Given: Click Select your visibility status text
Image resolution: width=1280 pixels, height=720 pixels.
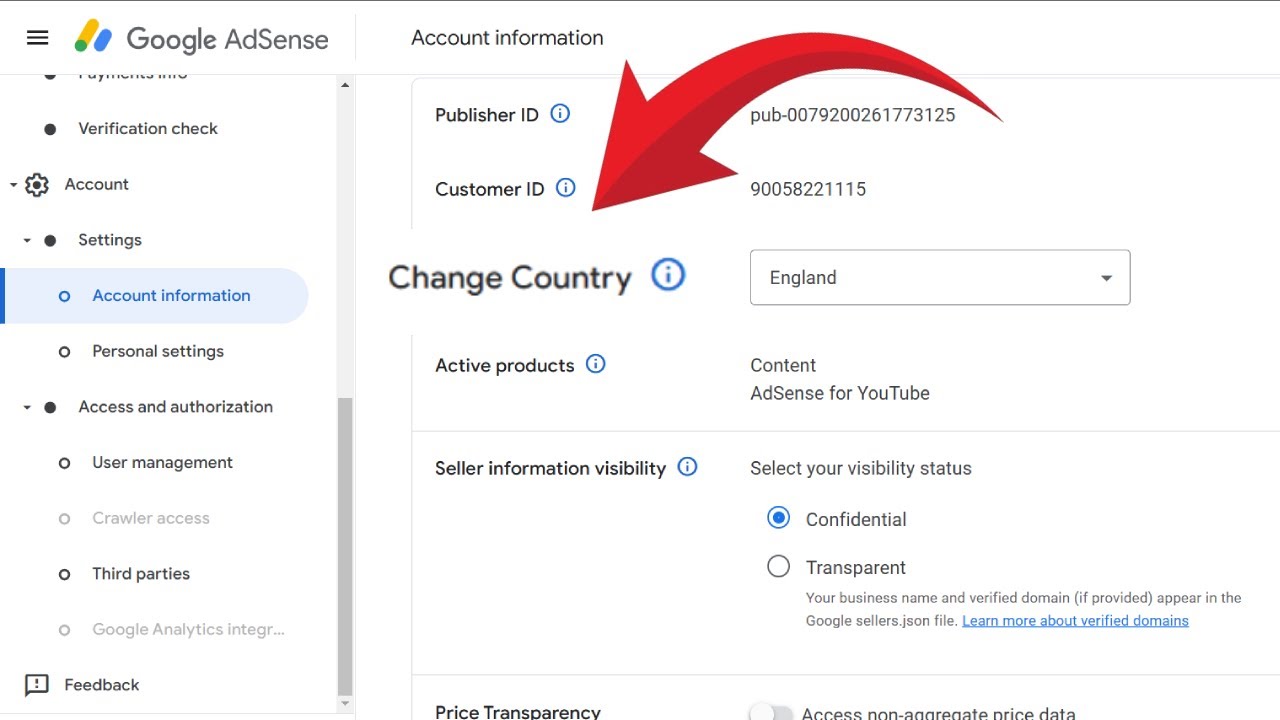Looking at the screenshot, I should pyautogui.click(x=861, y=468).
